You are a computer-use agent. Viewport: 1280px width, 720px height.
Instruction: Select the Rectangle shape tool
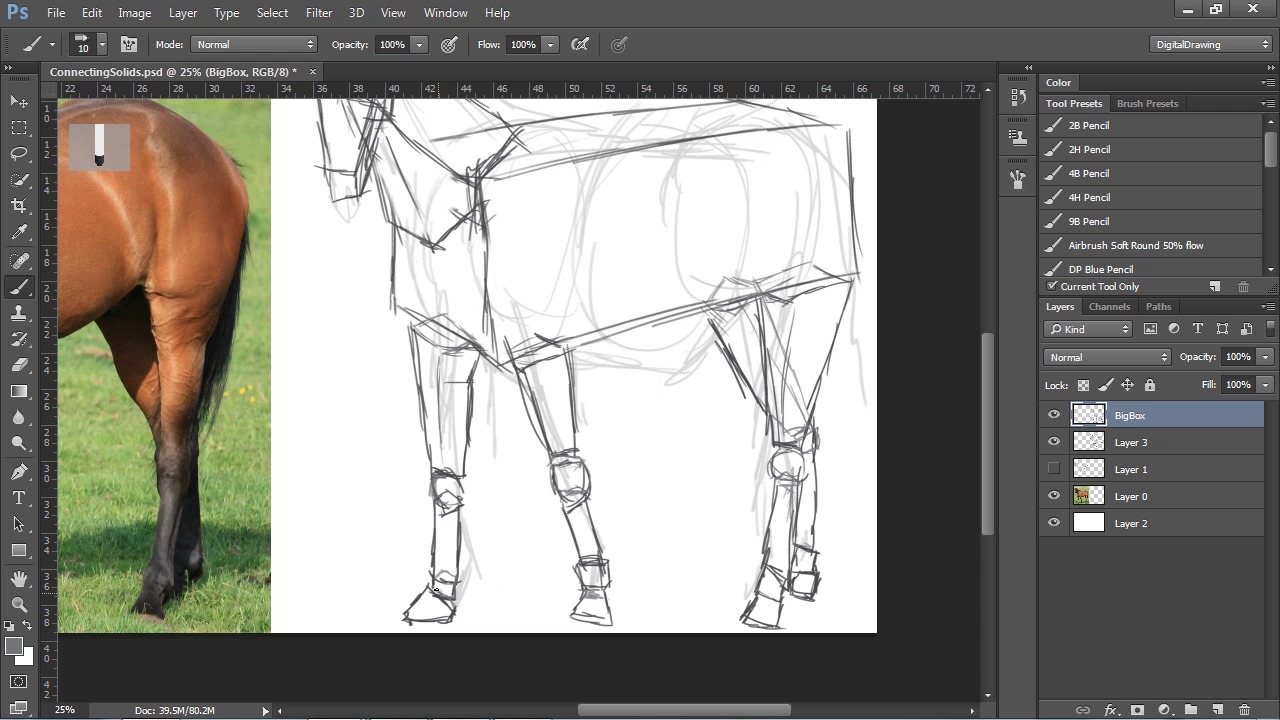click(x=19, y=550)
